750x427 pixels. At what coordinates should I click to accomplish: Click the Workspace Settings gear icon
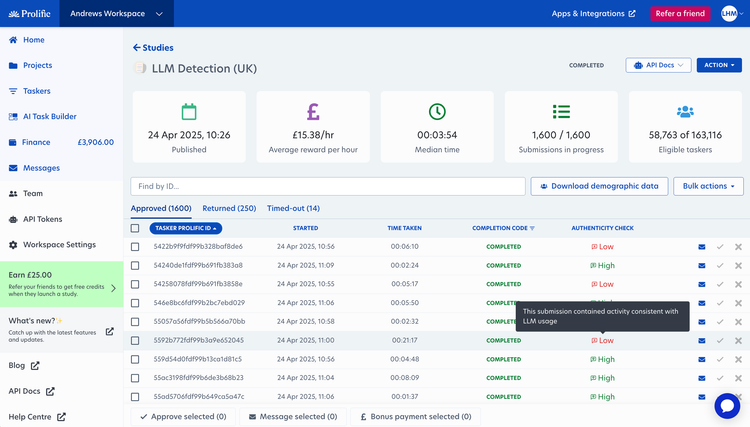(13, 245)
